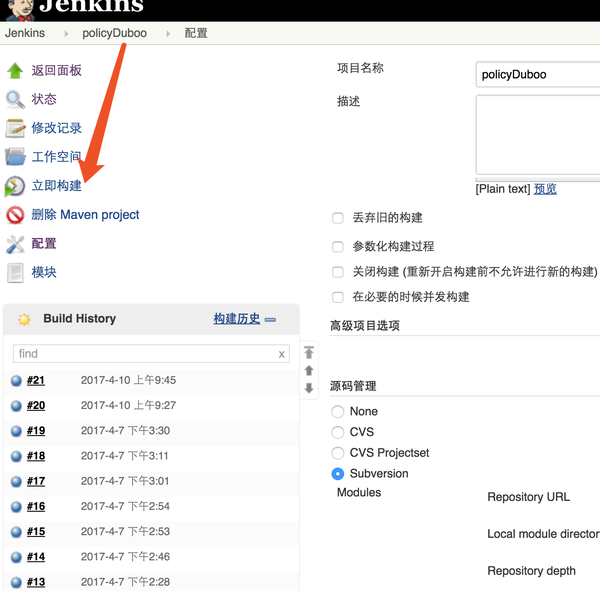600x591 pixels.
Task: Select the CVS radio button
Action: tap(338, 432)
